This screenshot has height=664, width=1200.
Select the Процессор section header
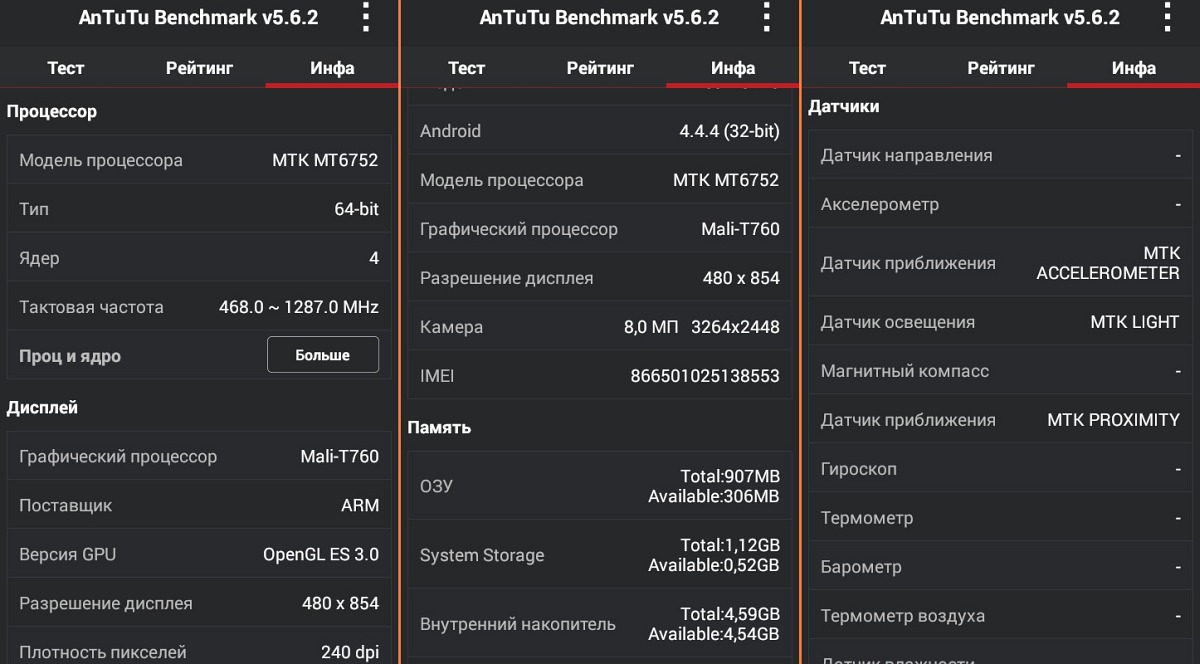tap(52, 112)
